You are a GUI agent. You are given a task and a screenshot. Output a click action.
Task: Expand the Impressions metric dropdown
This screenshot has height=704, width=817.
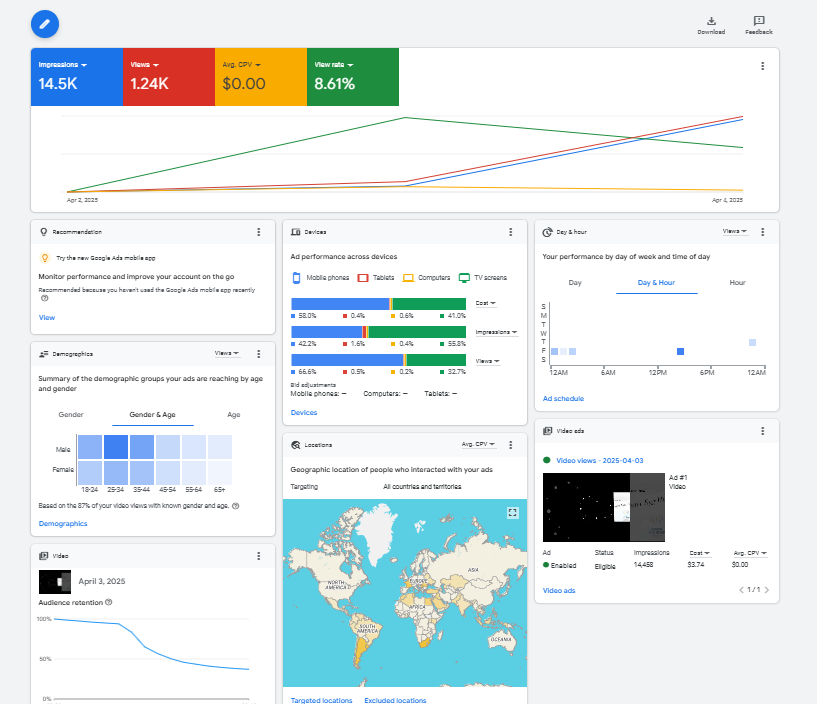tap(63, 65)
